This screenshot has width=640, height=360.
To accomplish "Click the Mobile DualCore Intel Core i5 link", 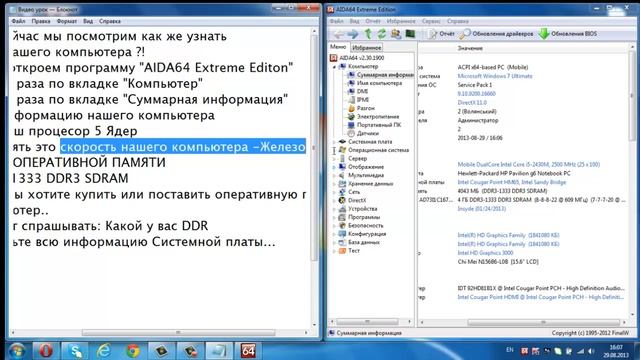I will 529,164.
